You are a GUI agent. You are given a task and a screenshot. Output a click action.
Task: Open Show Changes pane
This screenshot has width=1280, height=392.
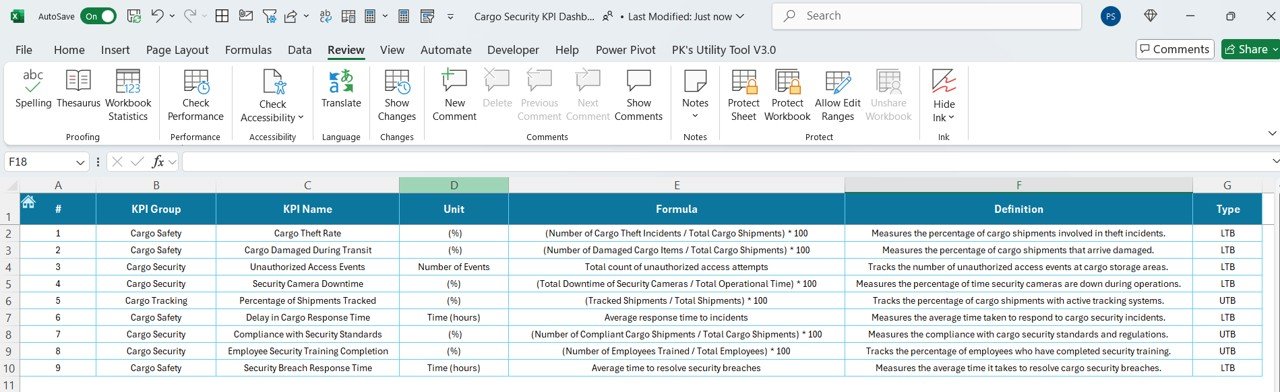pyautogui.click(x=397, y=95)
